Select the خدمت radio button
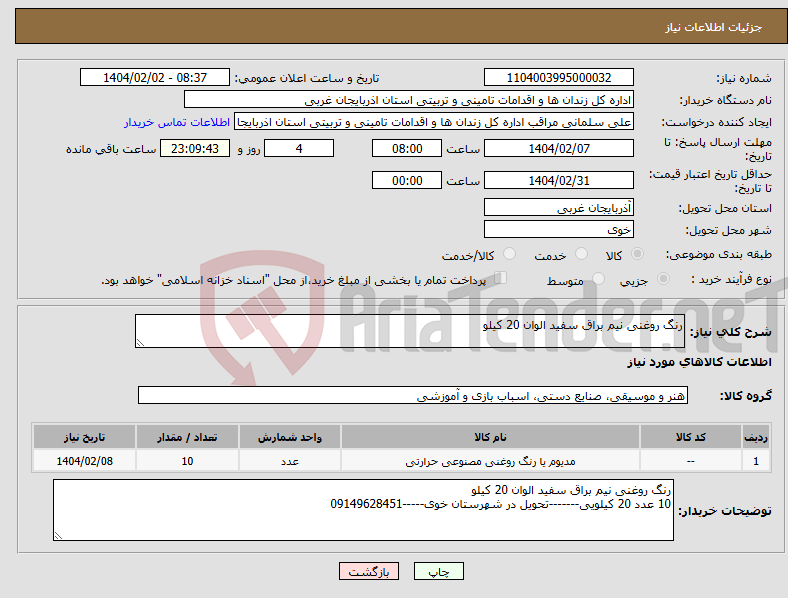 coord(581,254)
